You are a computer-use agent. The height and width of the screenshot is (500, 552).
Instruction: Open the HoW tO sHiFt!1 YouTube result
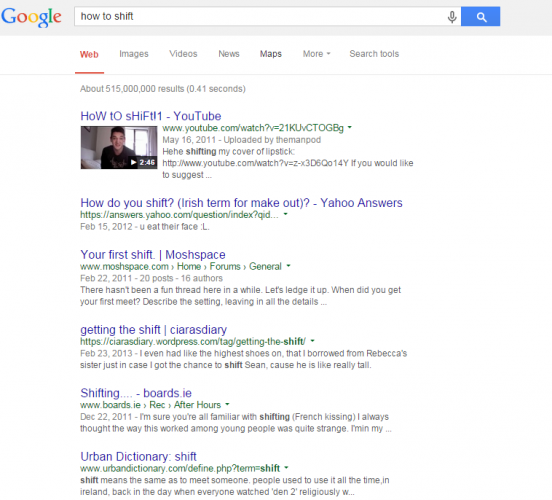tap(151, 116)
